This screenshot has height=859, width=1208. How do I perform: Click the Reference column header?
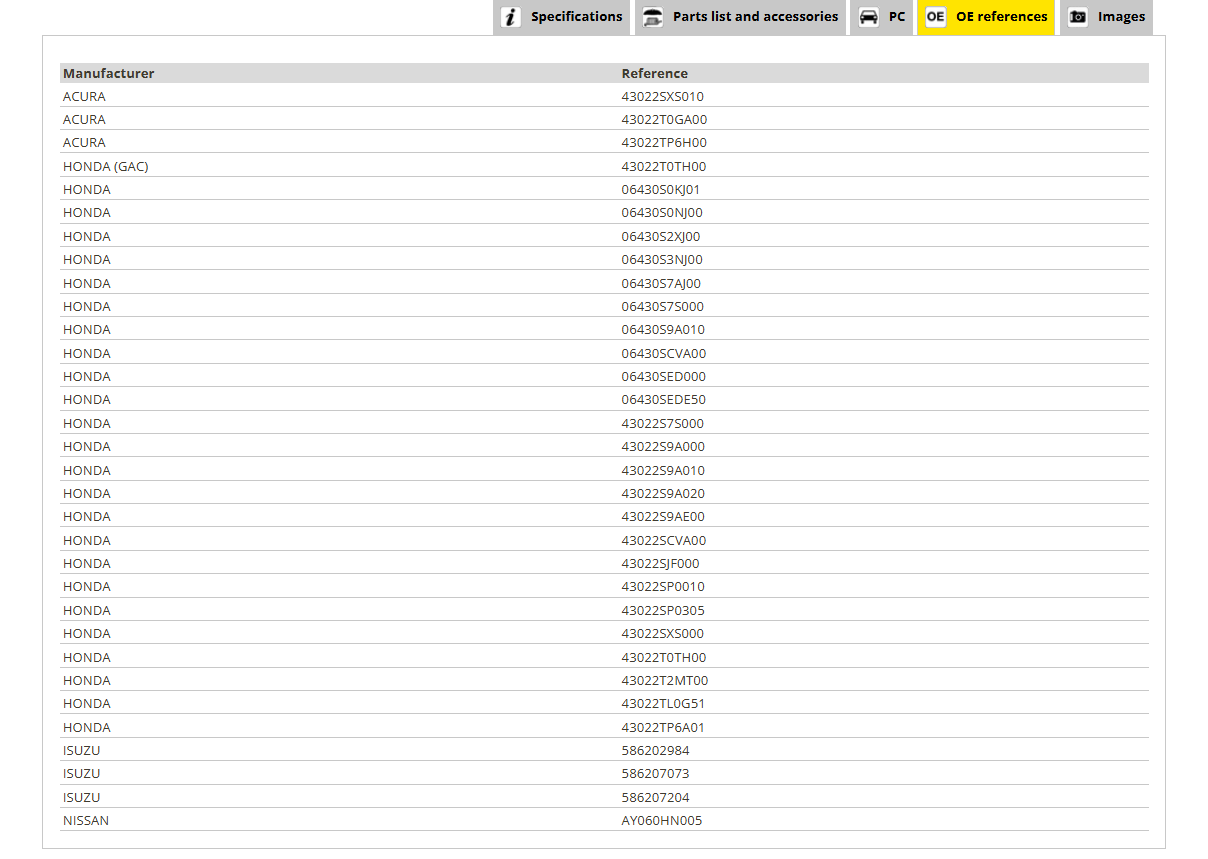(655, 73)
